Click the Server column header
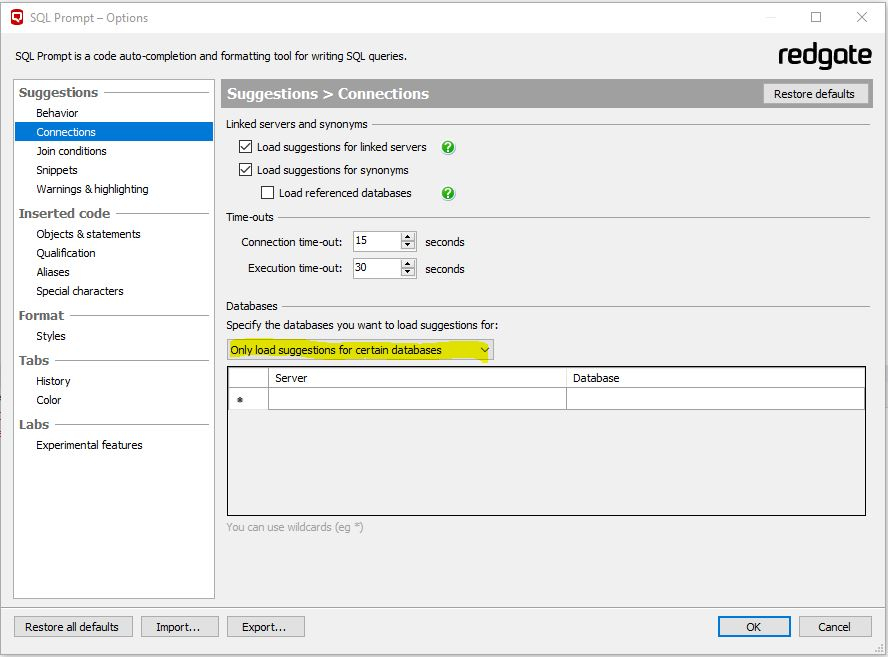Viewport: 888px width, 657px height. point(417,378)
